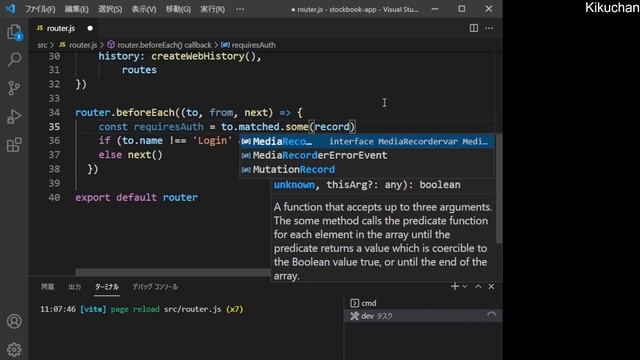640x360 pixels.
Task: Click 'record' argument on line 35
Action: pos(332,127)
